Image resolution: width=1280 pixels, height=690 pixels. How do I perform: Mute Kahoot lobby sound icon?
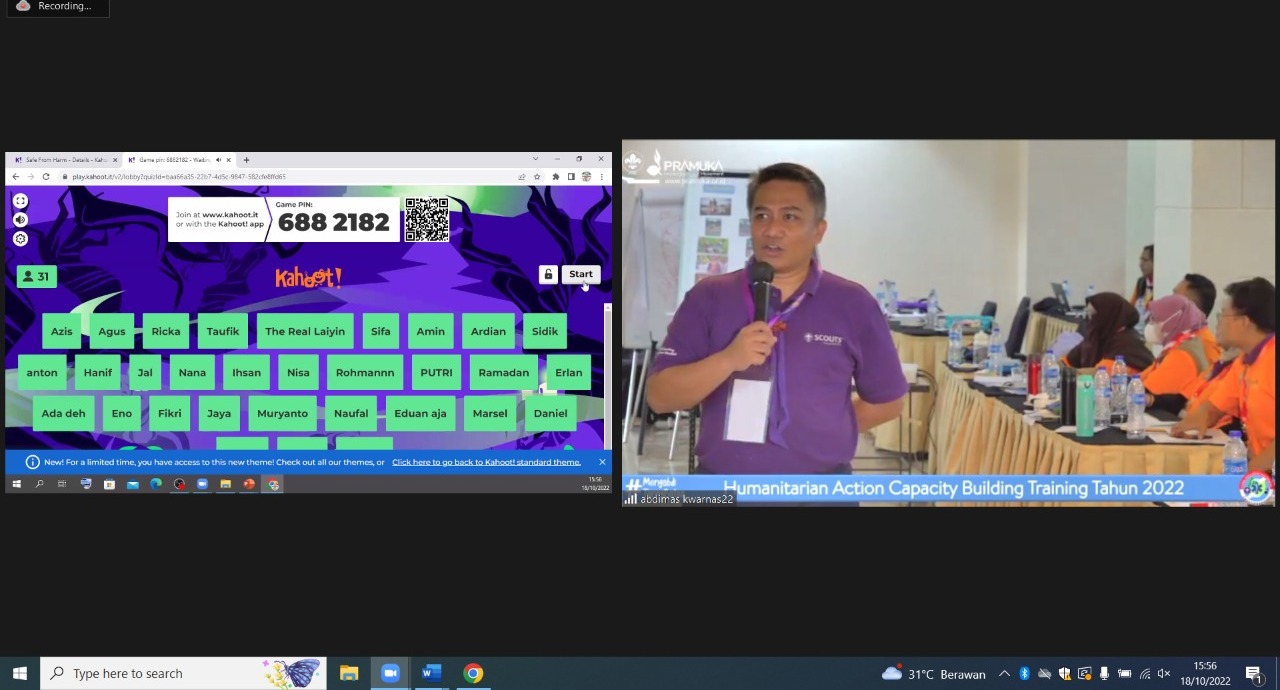click(20, 220)
